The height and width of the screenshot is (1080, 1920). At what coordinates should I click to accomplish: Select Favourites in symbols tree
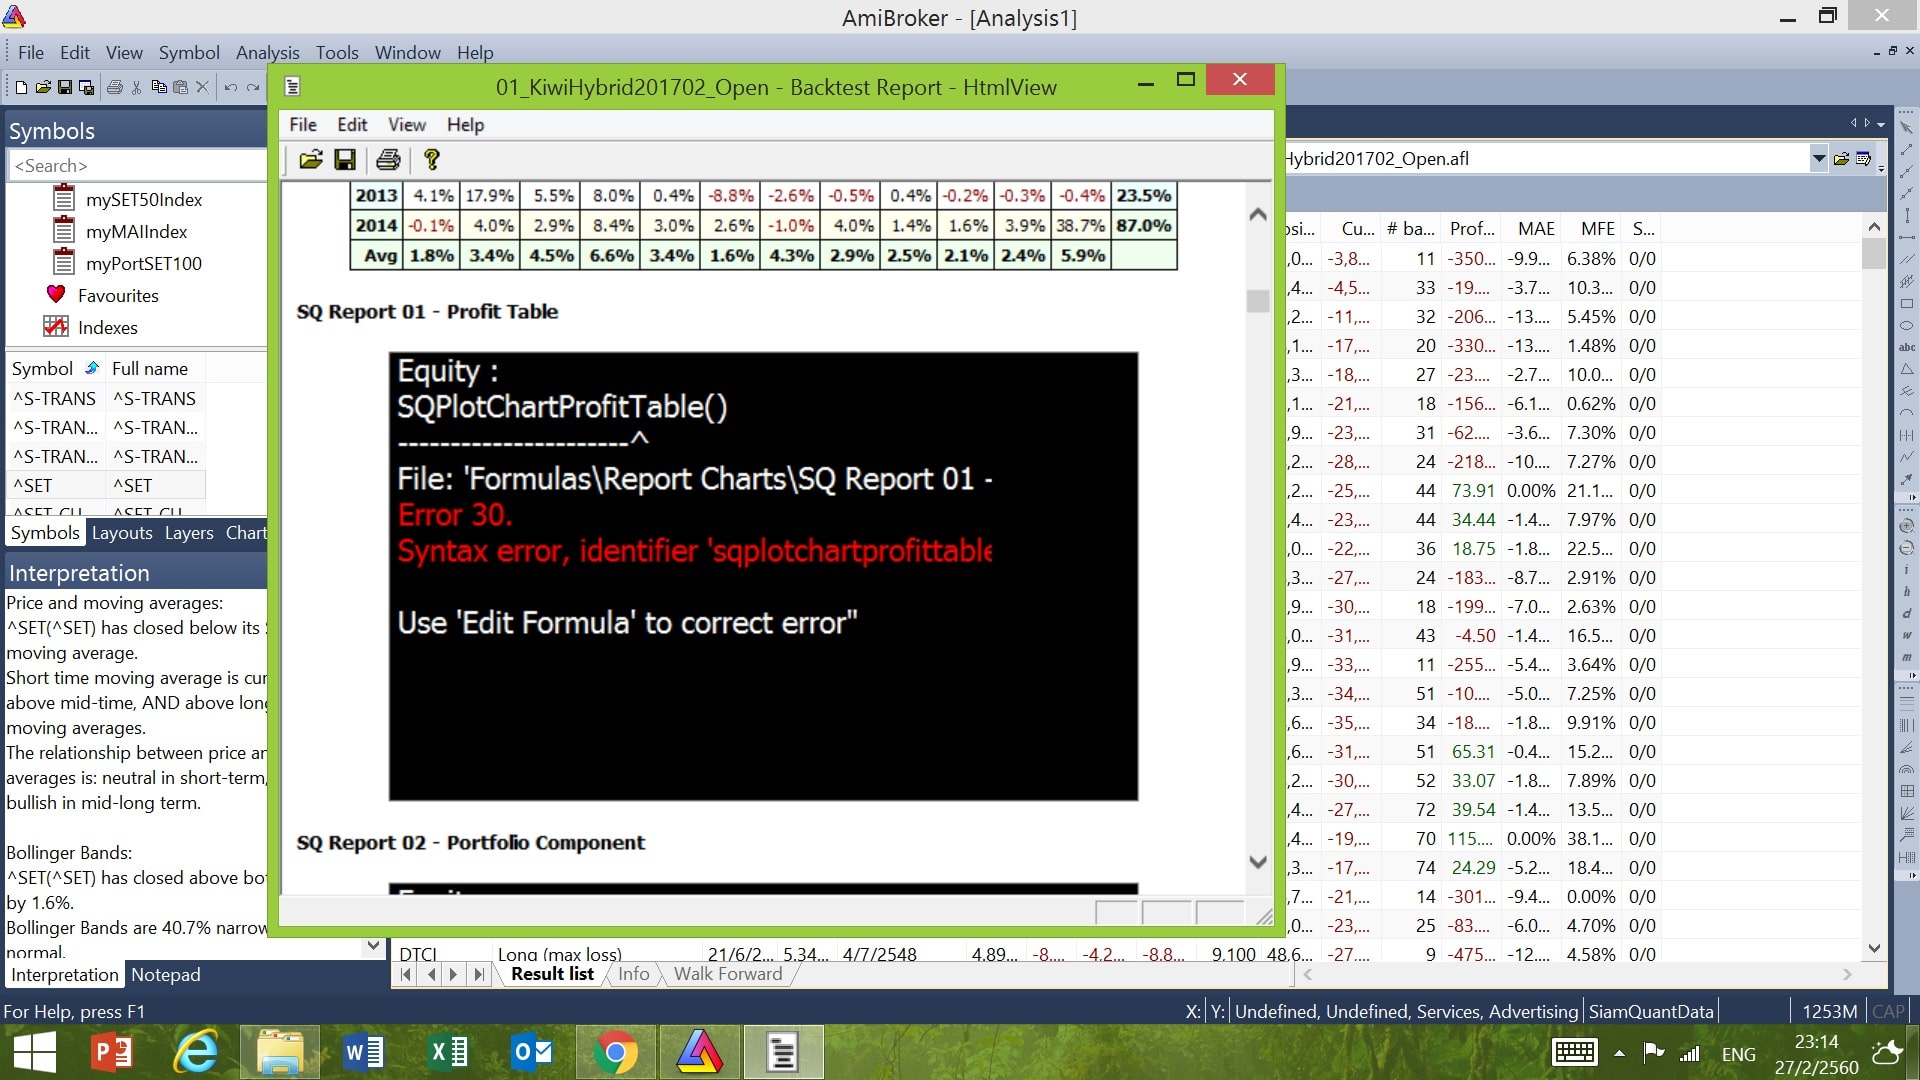[x=118, y=295]
